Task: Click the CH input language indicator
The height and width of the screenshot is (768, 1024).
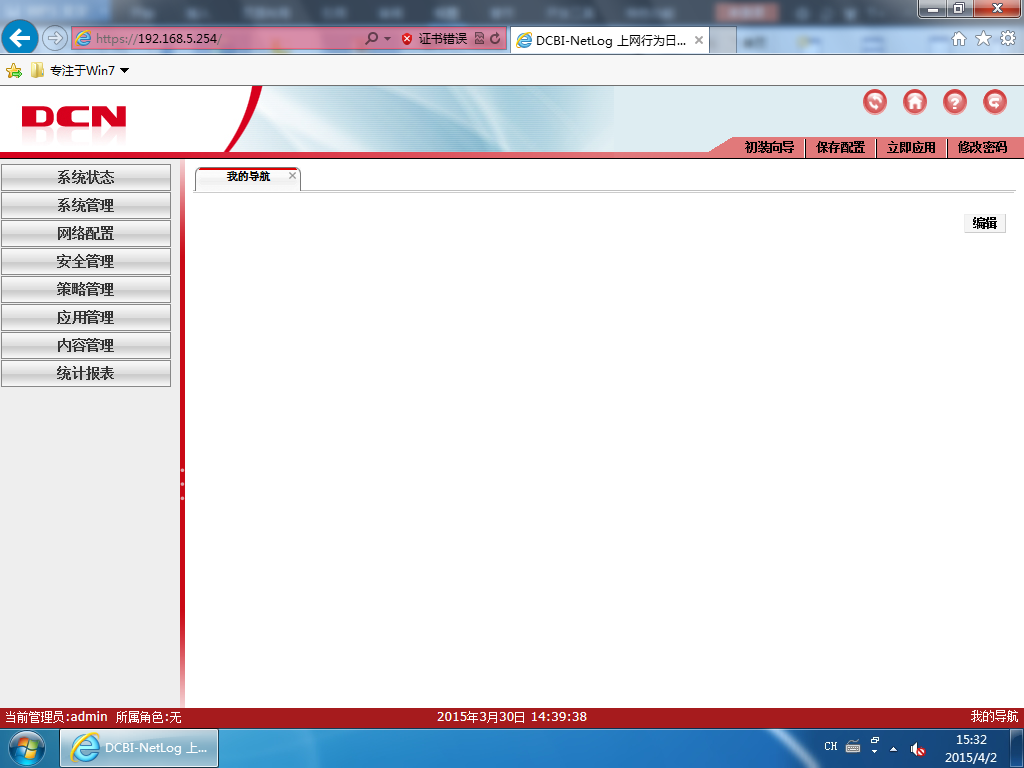Action: (831, 746)
